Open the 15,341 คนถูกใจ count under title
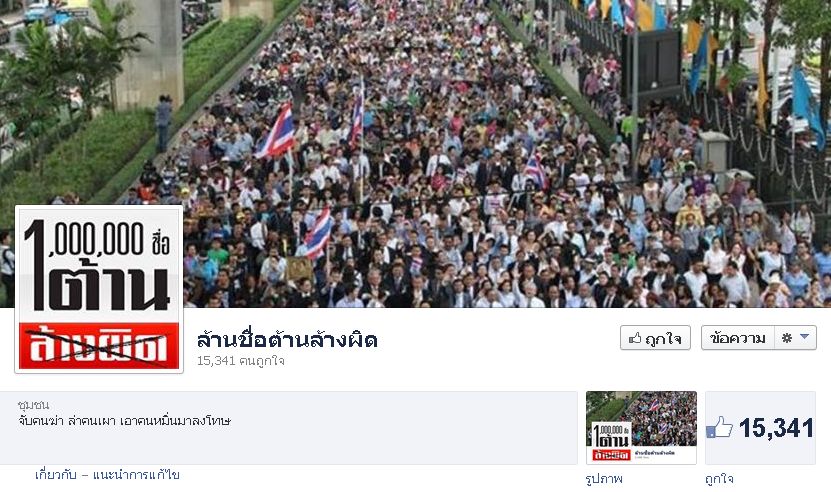The image size is (831, 492). pyautogui.click(x=241, y=361)
